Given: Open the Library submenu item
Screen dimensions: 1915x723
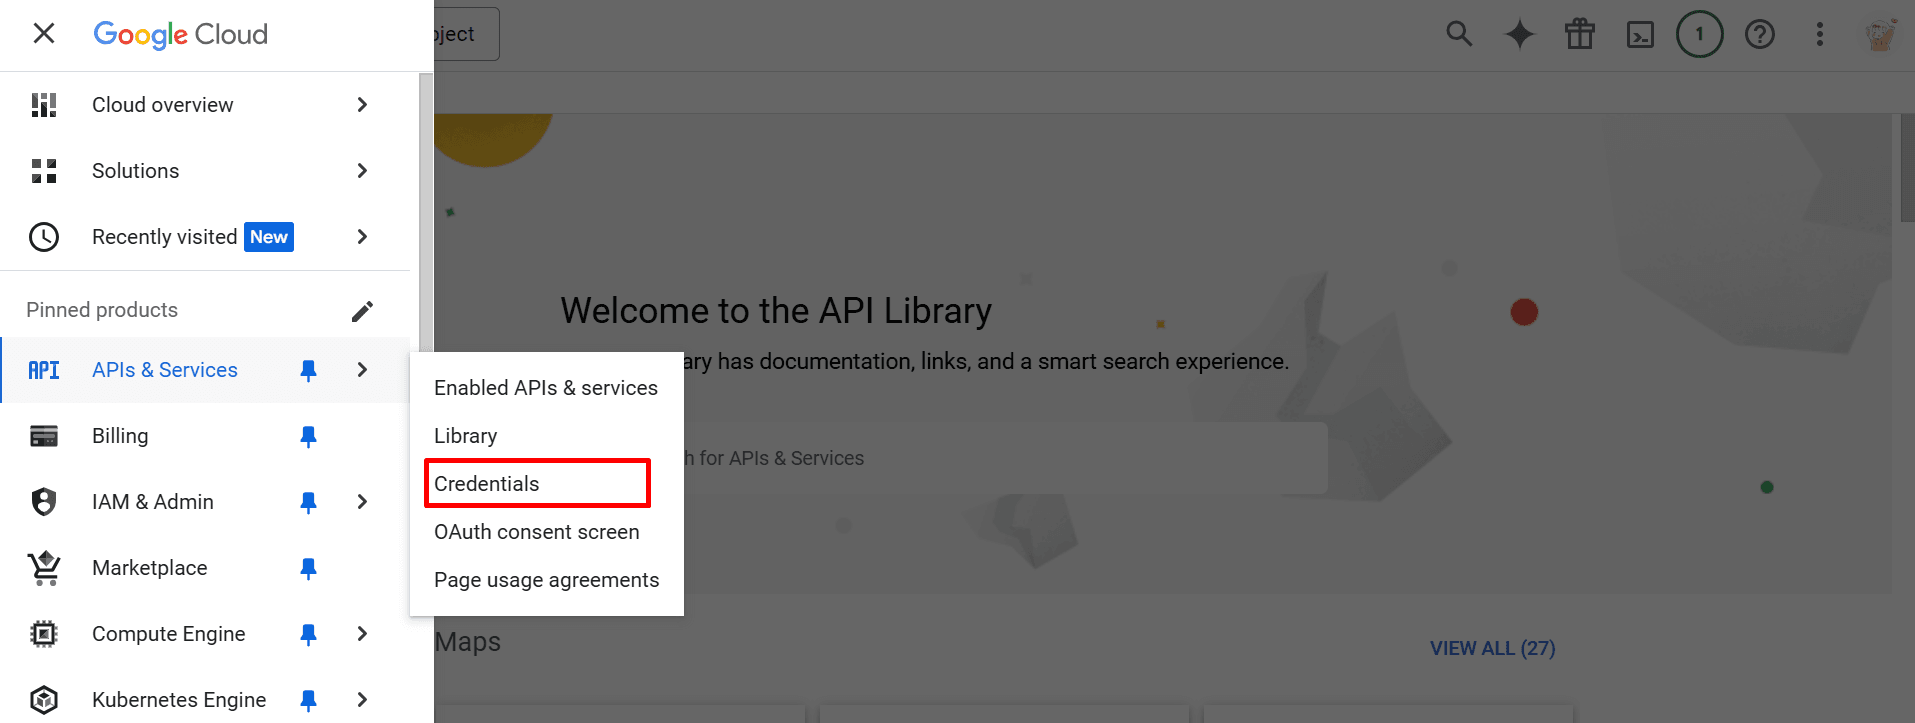Looking at the screenshot, I should pyautogui.click(x=546, y=436).
